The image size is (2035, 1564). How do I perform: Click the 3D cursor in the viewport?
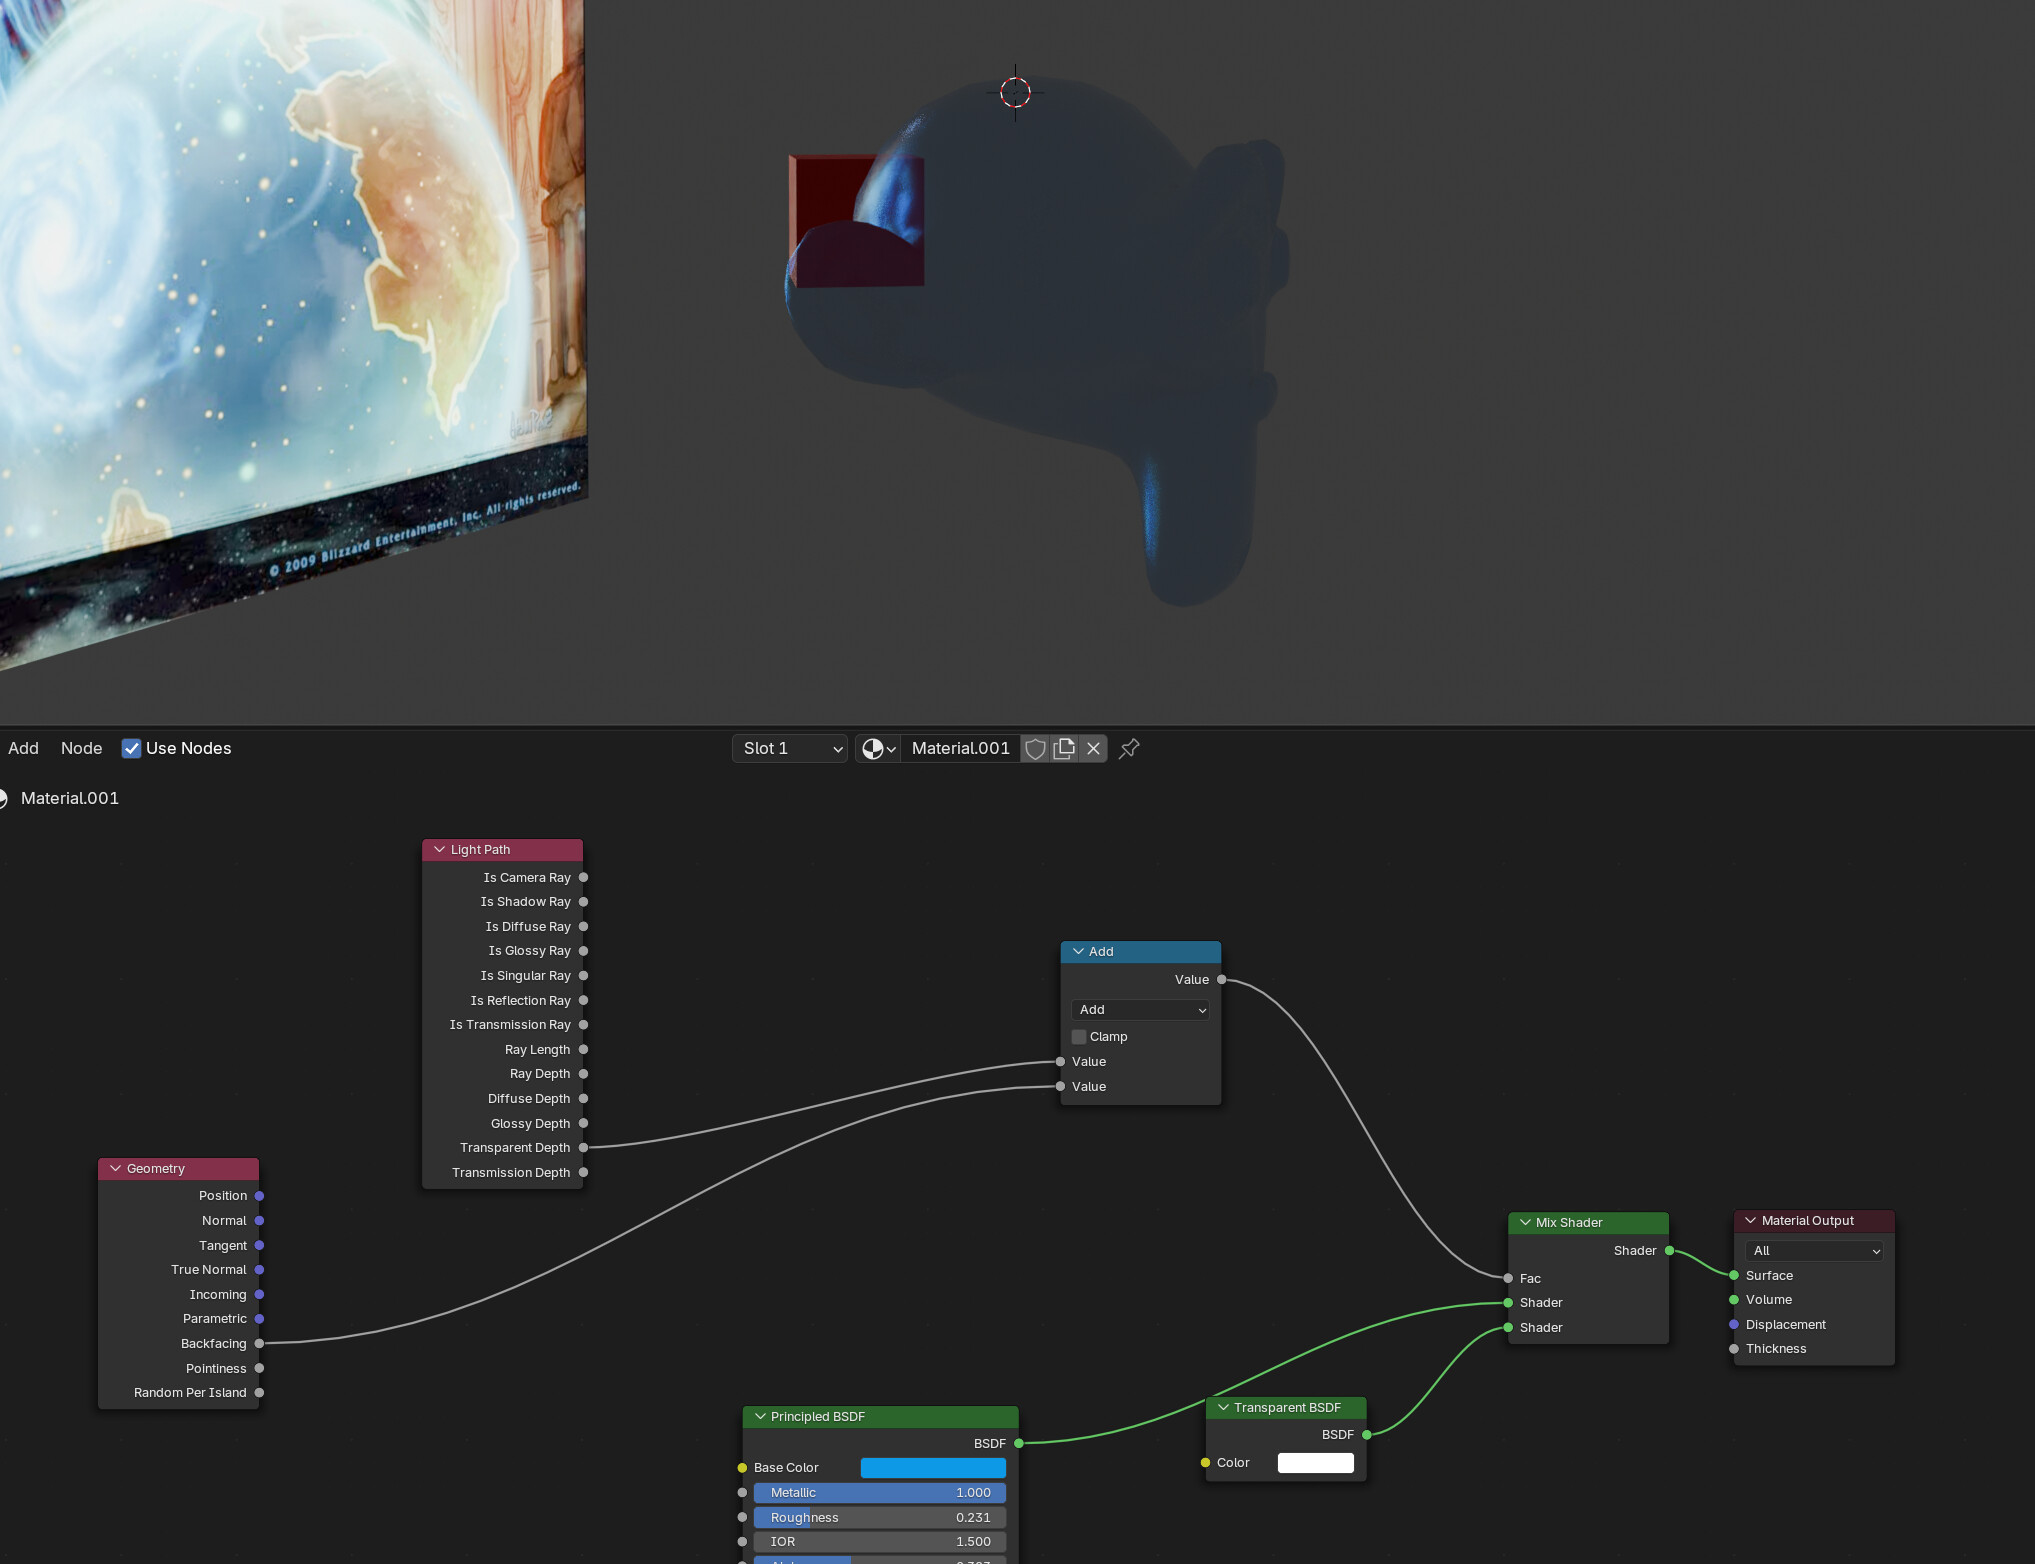click(1015, 93)
